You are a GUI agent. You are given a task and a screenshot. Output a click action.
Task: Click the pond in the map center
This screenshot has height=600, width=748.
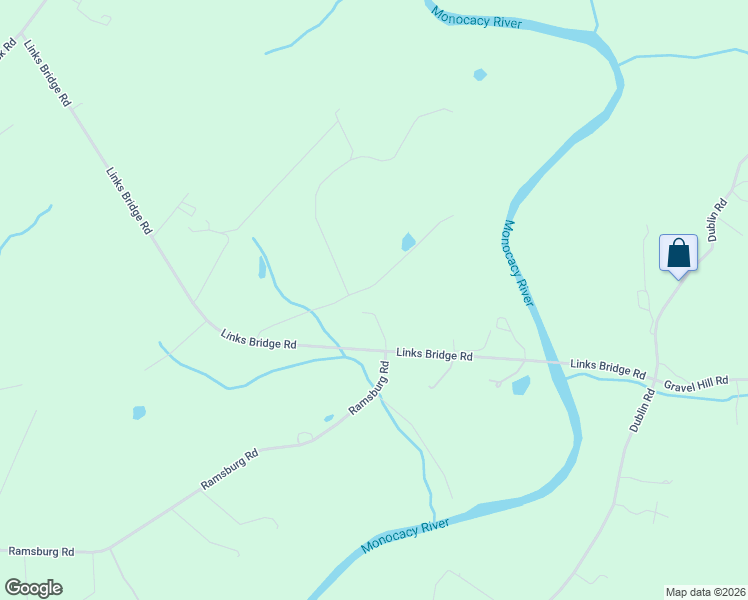(x=408, y=242)
